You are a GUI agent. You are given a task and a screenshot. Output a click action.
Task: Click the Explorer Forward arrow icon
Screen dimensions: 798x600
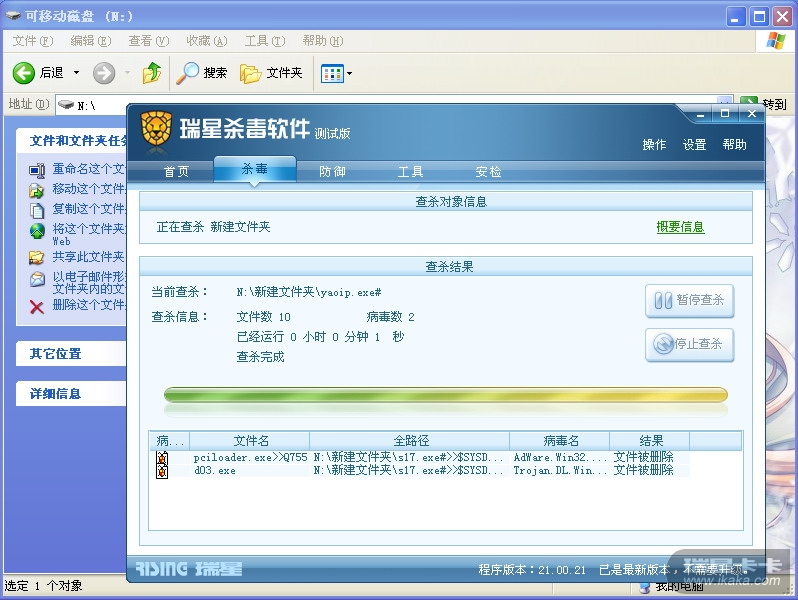coord(104,73)
